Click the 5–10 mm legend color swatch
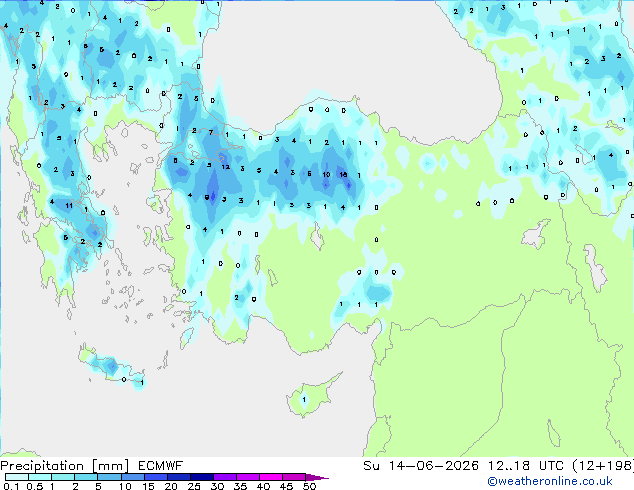The width and height of the screenshot is (634, 490). tap(109, 477)
